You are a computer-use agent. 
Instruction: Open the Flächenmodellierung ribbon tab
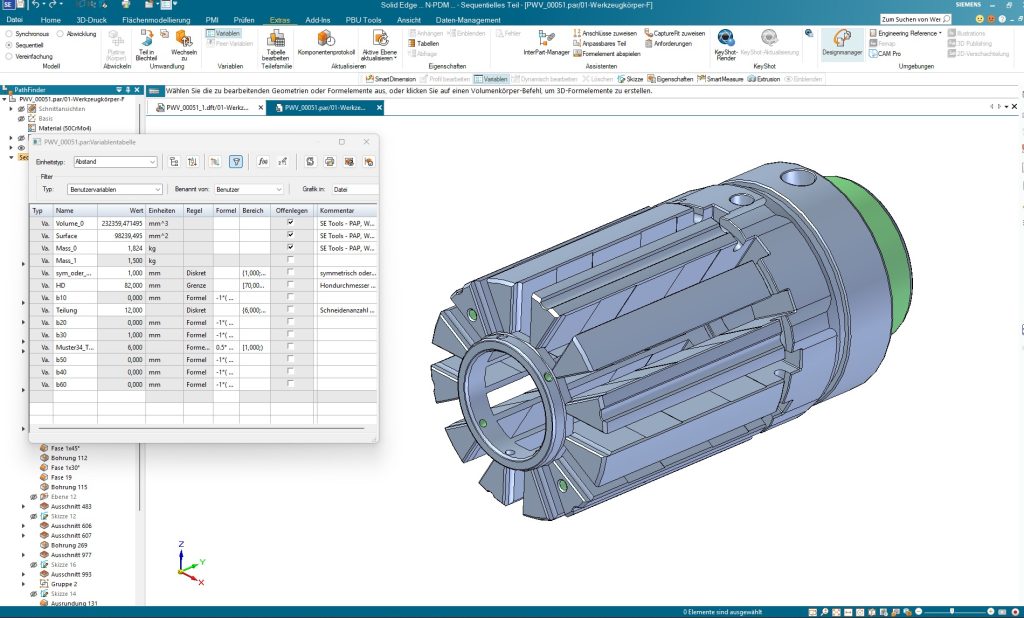click(x=156, y=20)
